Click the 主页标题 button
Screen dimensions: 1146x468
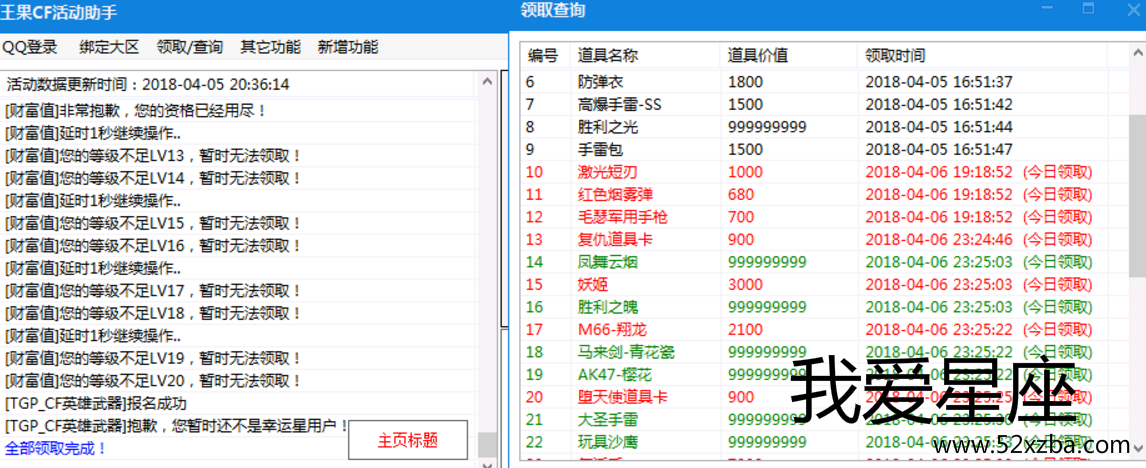(408, 440)
